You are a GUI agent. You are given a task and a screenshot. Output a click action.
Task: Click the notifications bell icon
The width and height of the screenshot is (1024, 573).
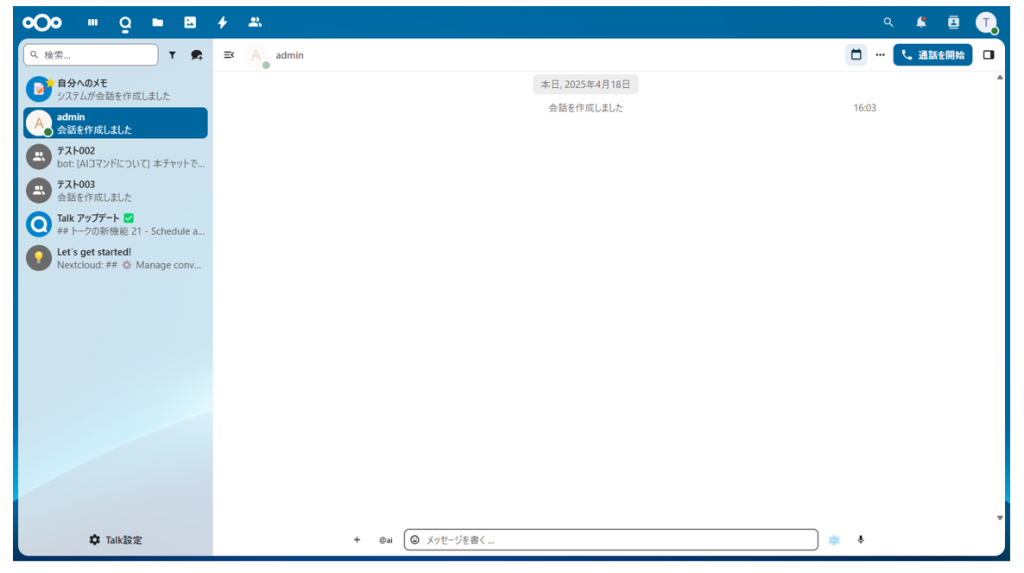click(x=921, y=22)
